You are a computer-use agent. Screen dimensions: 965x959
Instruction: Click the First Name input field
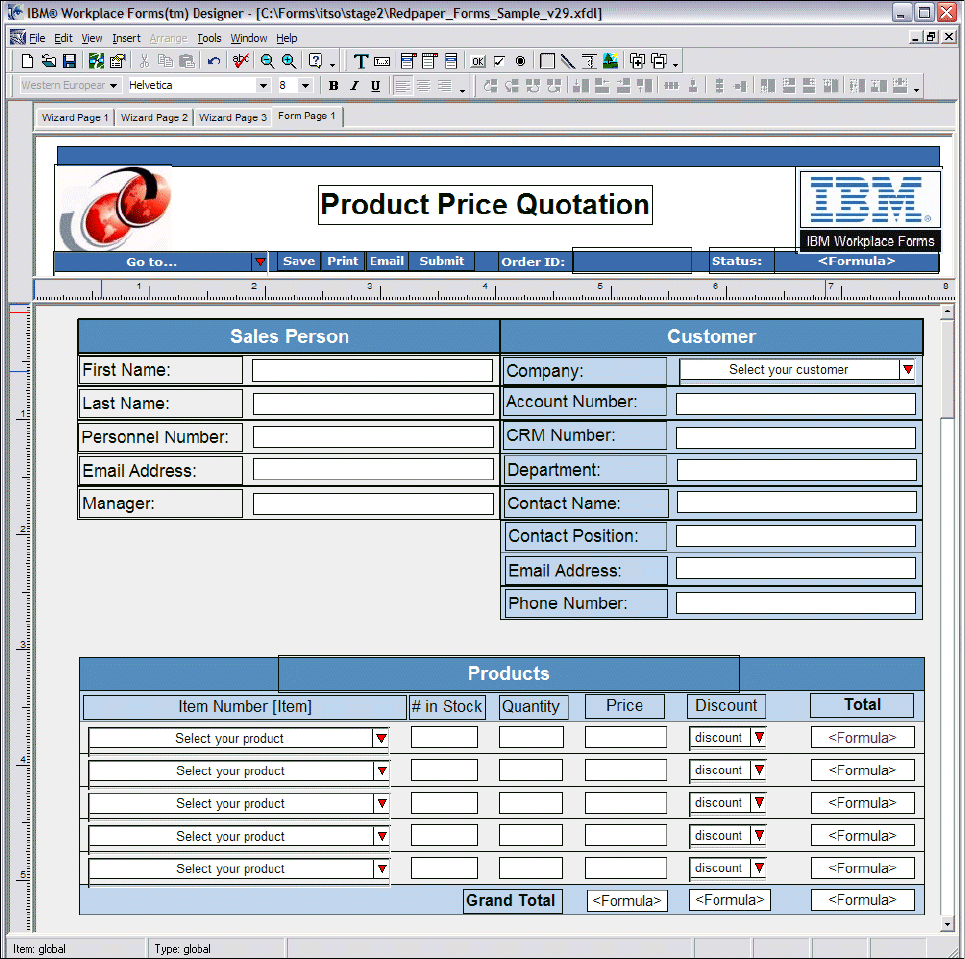click(372, 371)
